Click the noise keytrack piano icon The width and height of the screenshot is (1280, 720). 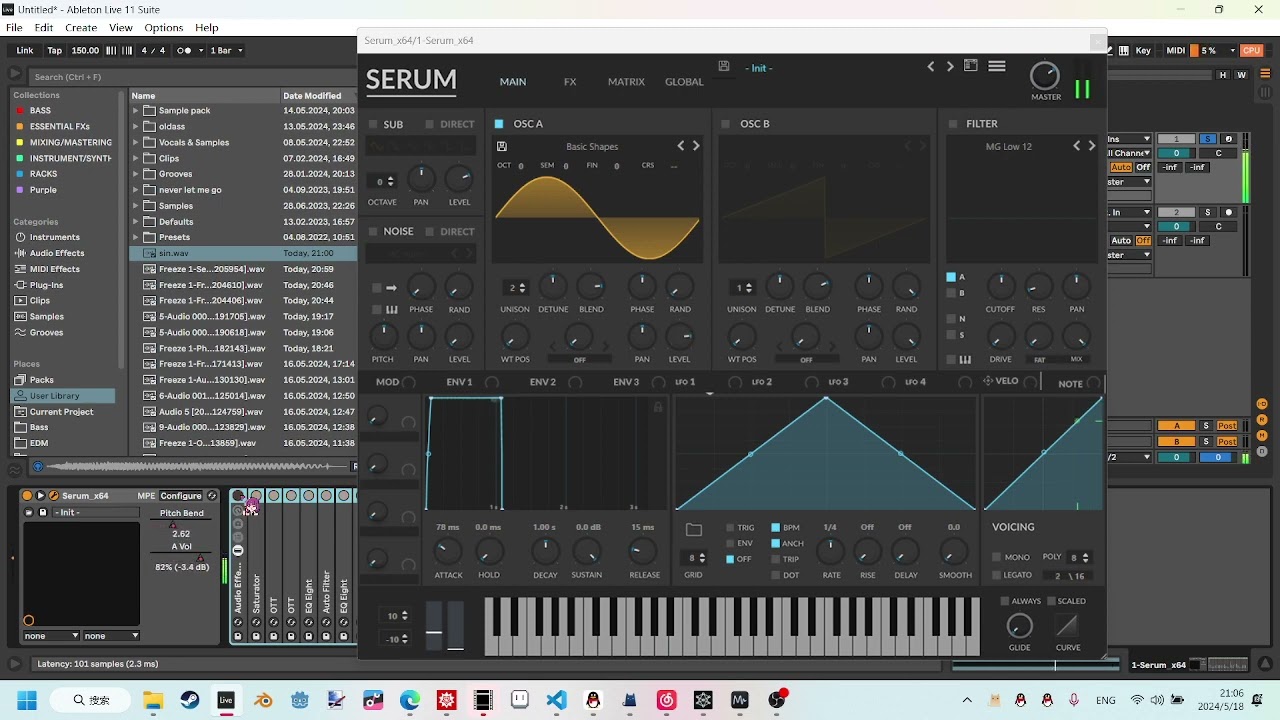tap(391, 309)
